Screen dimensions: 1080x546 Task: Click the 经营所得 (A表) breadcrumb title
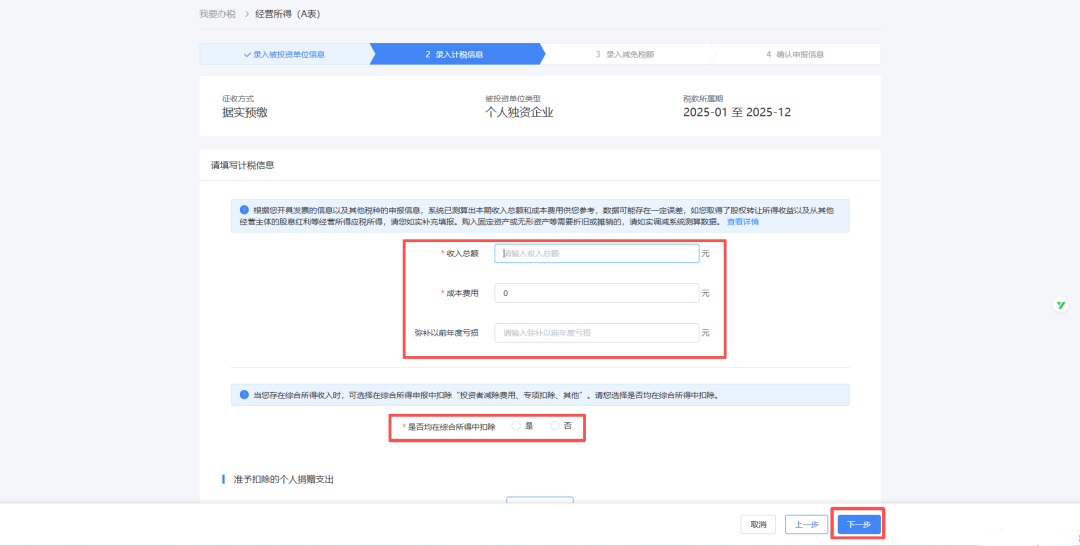coord(287,14)
